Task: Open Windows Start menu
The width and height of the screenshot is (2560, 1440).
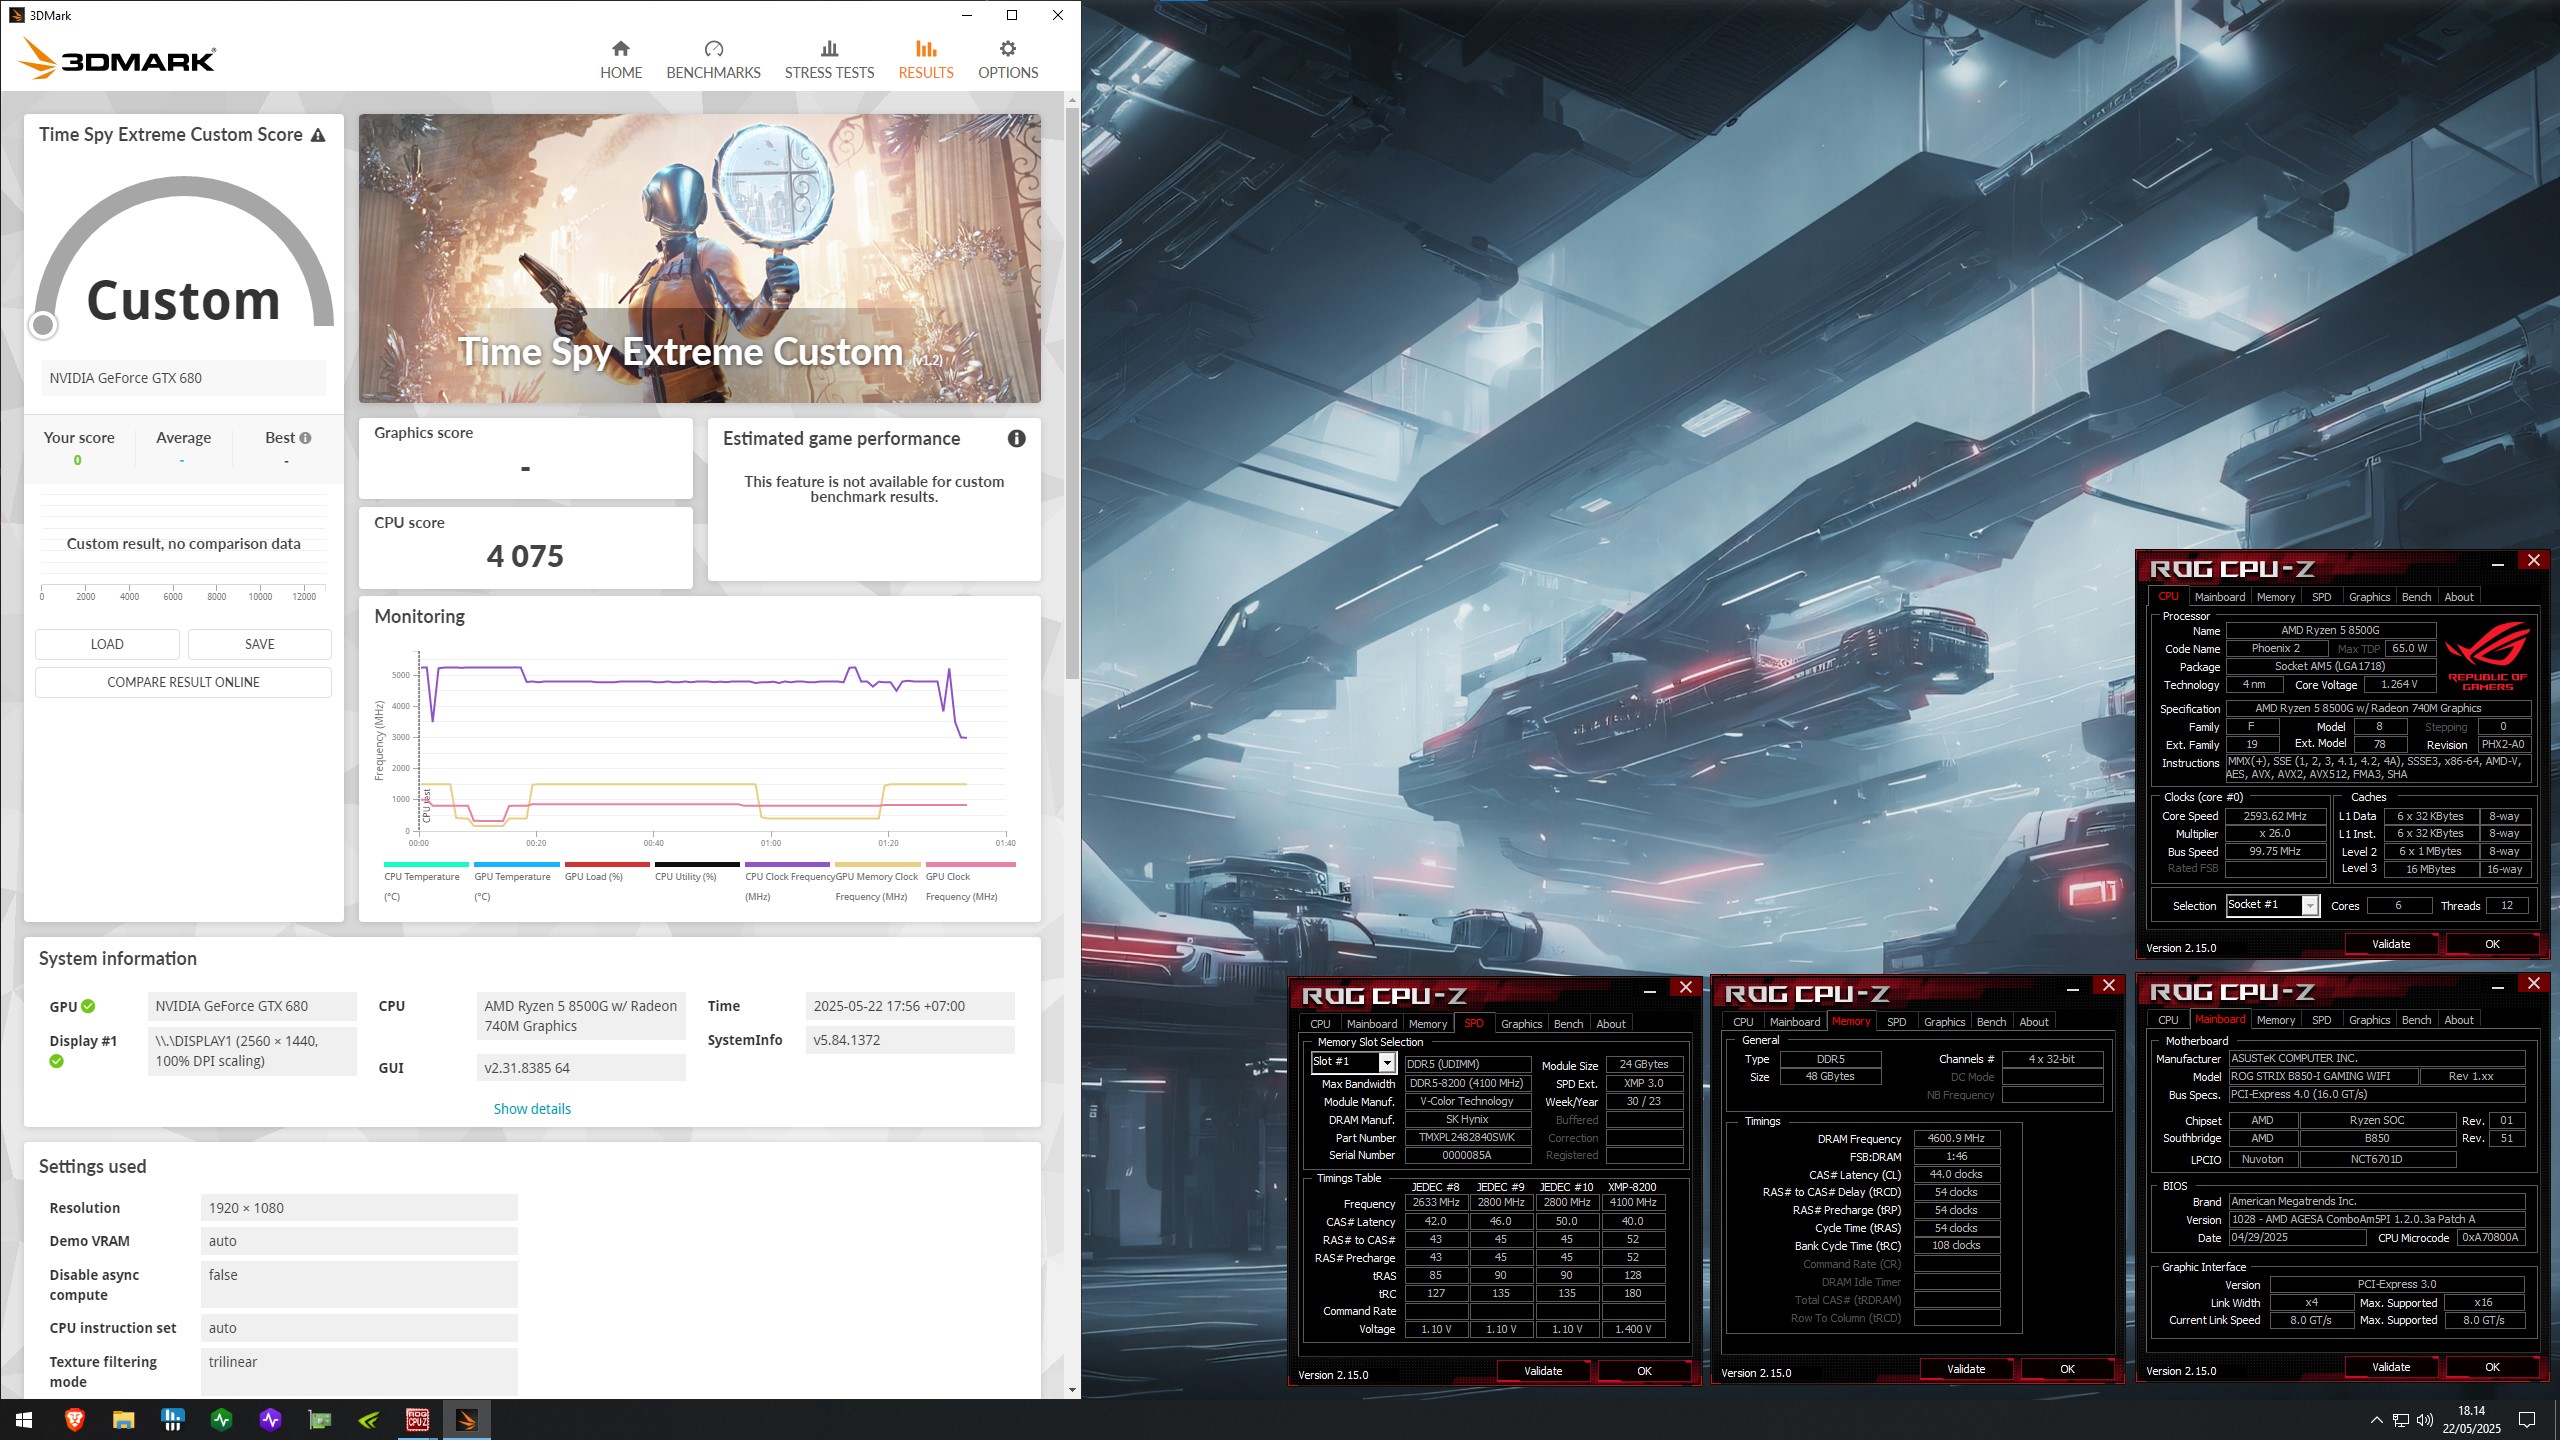Action: pyautogui.click(x=24, y=1419)
